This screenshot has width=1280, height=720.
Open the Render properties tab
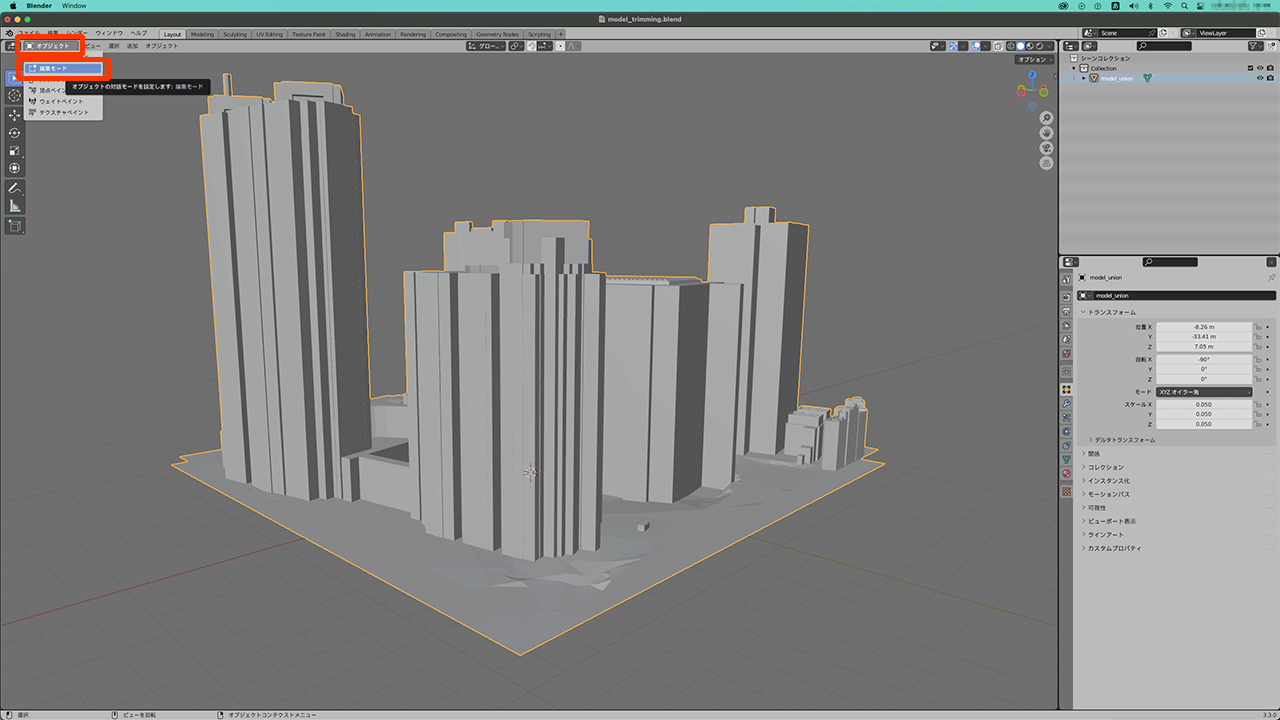pos(1066,298)
